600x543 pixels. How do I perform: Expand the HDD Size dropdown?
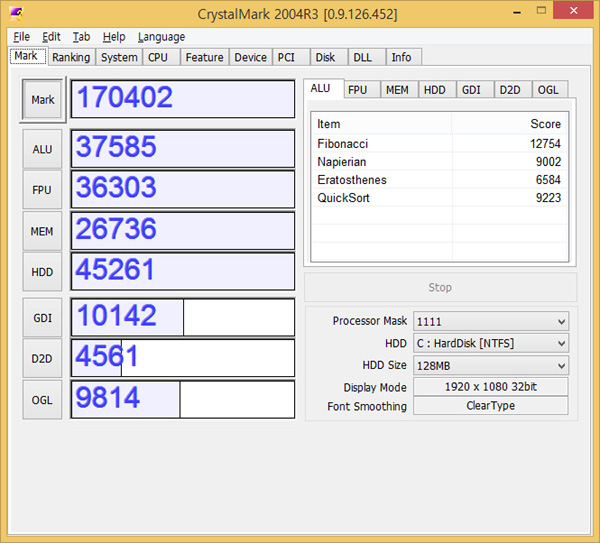(490, 365)
